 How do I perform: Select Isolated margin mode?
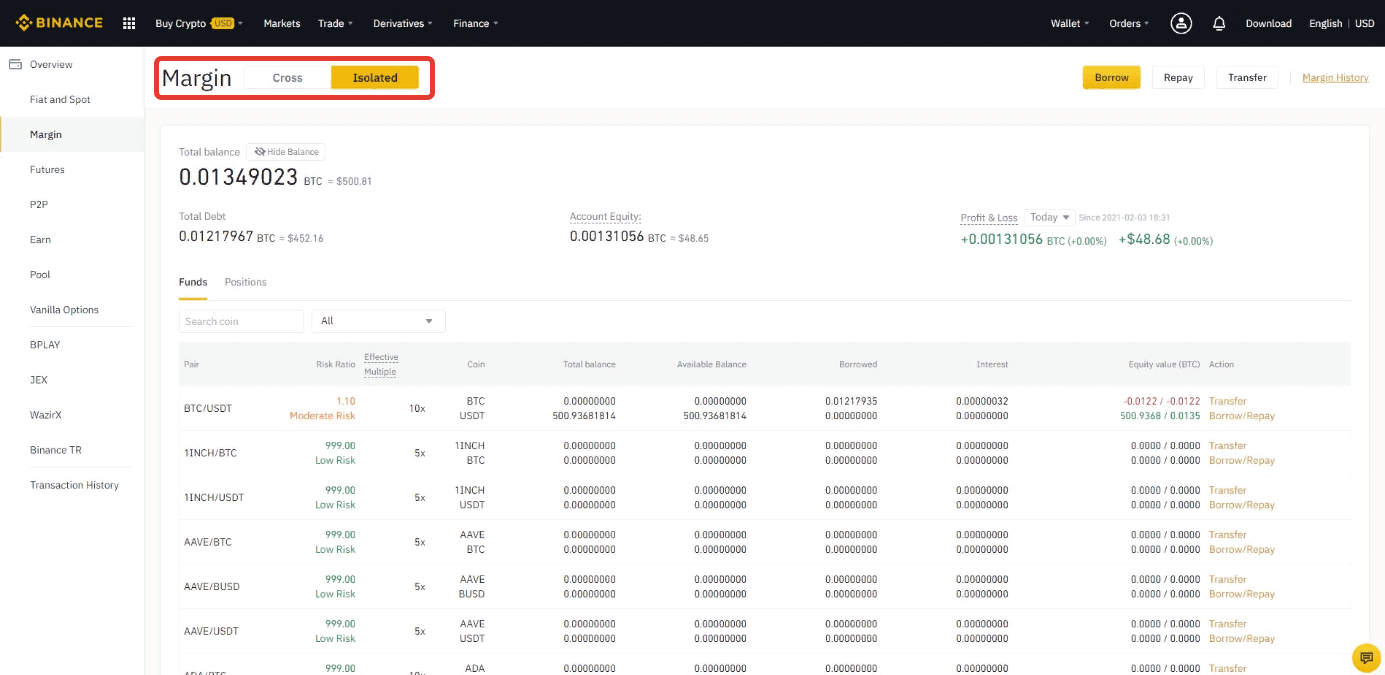(375, 78)
